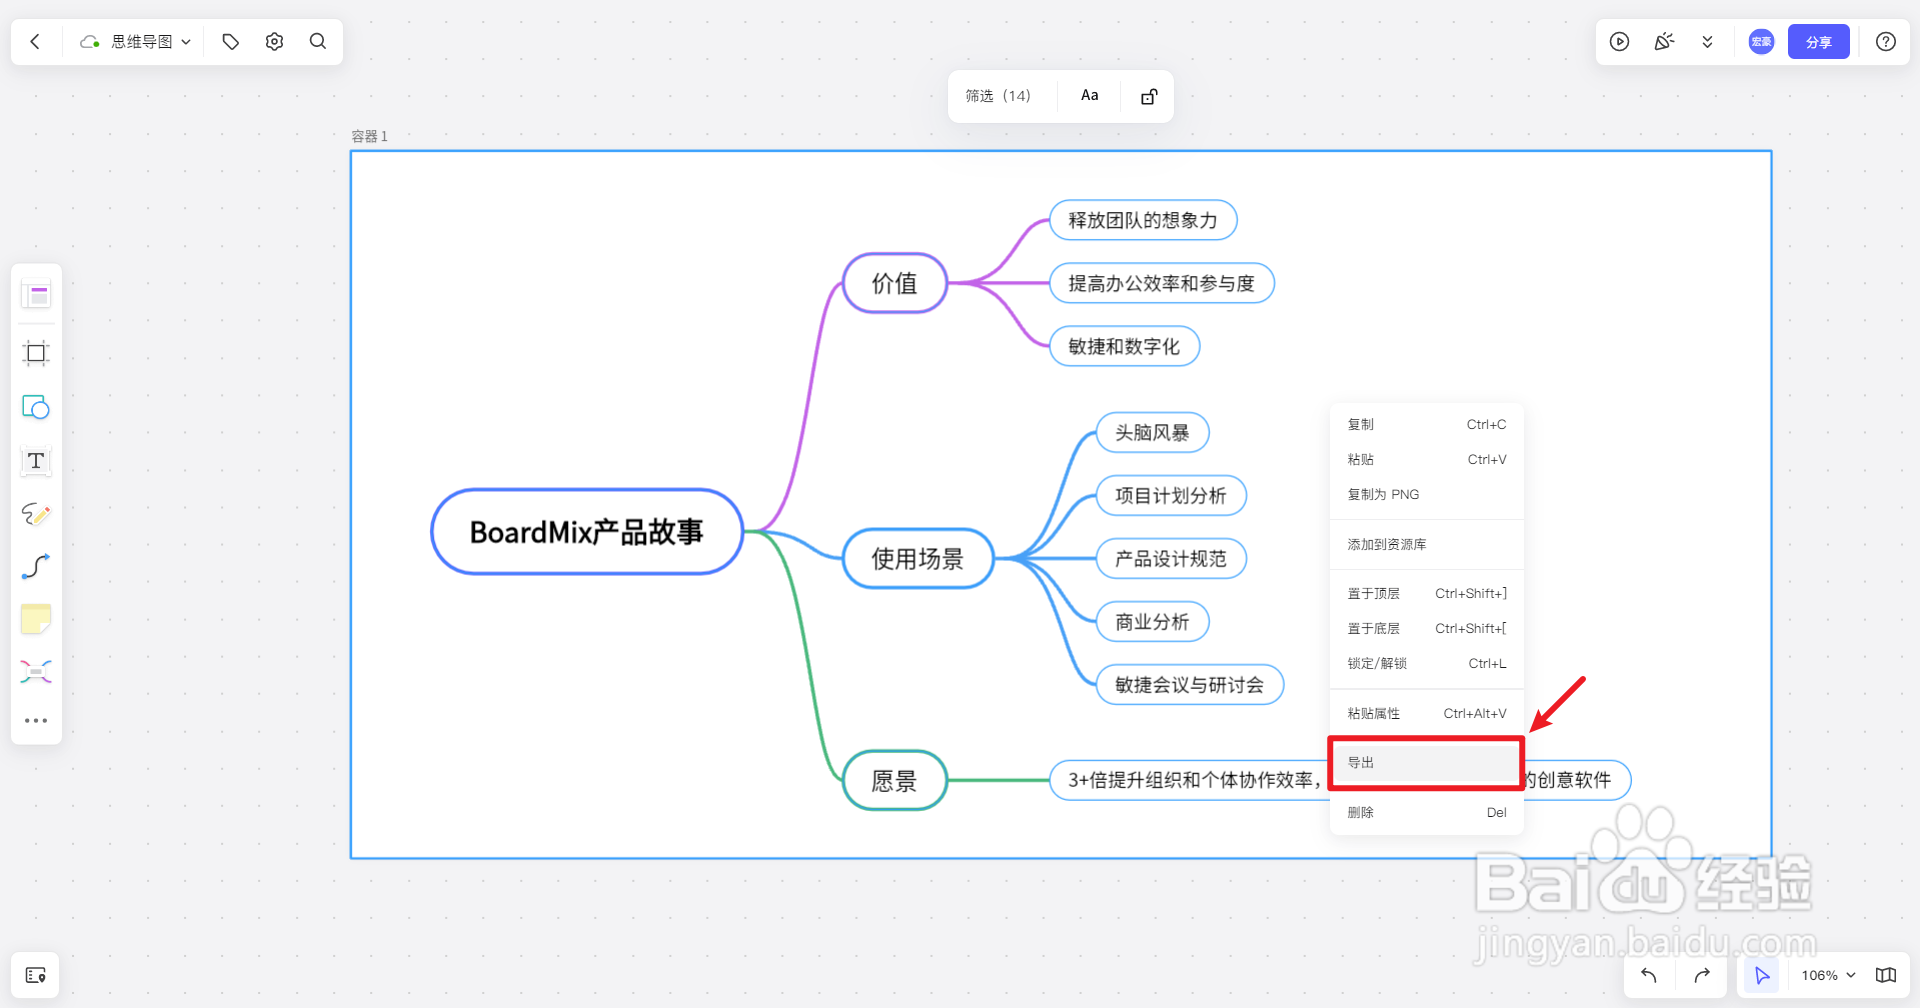Click the tag icon in top toolbar
Image resolution: width=1920 pixels, height=1008 pixels.
click(231, 42)
